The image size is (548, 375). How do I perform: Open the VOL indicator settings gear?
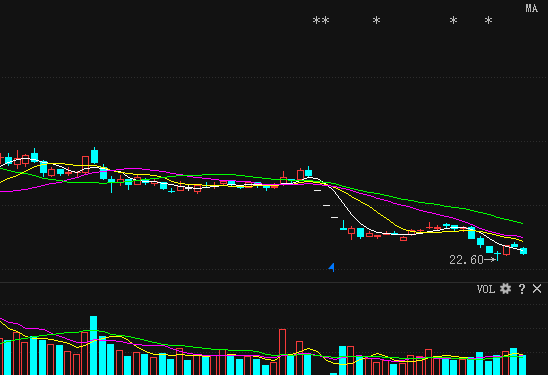[x=505, y=289]
